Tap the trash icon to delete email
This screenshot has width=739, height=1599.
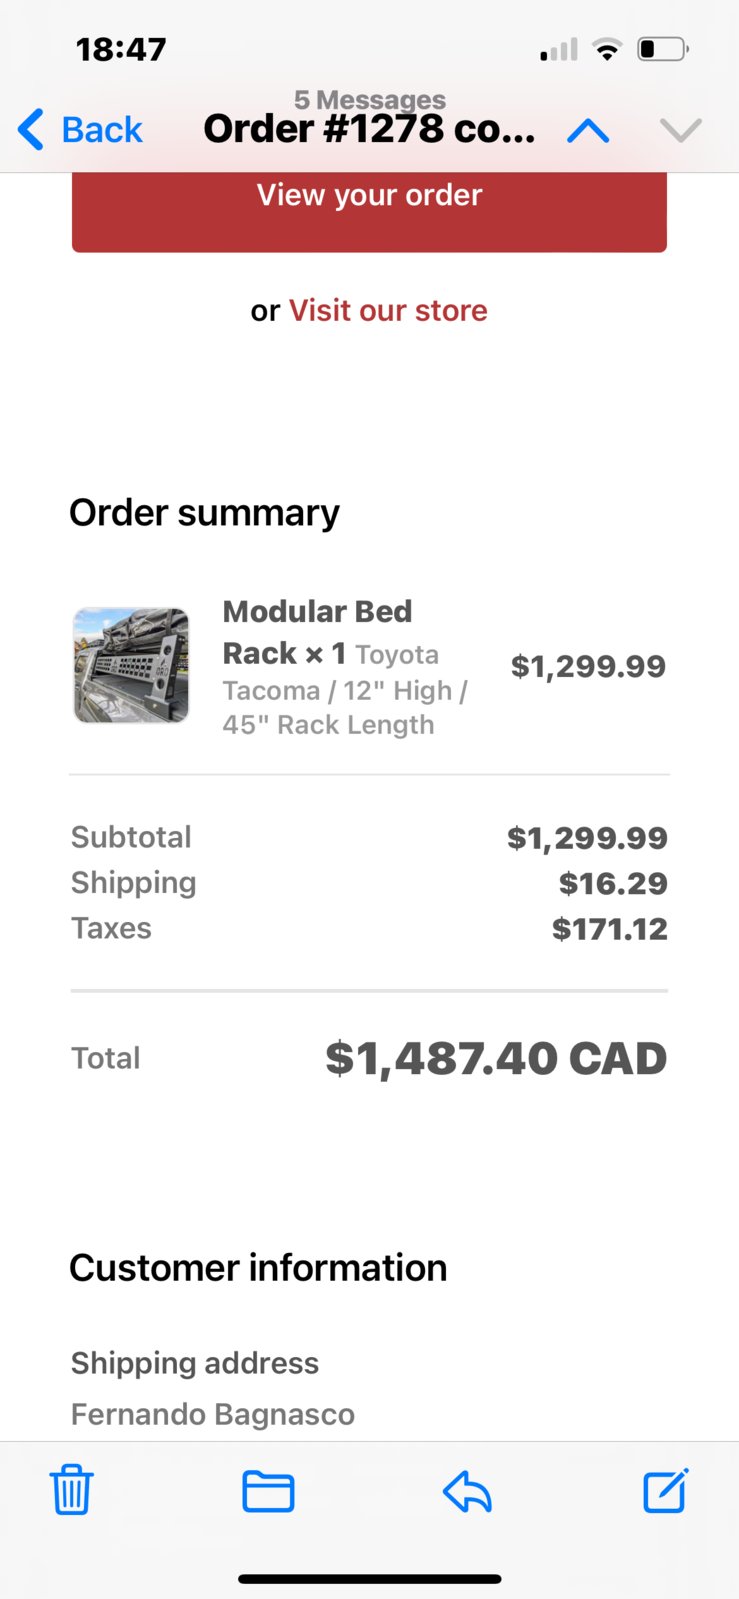click(x=72, y=1490)
